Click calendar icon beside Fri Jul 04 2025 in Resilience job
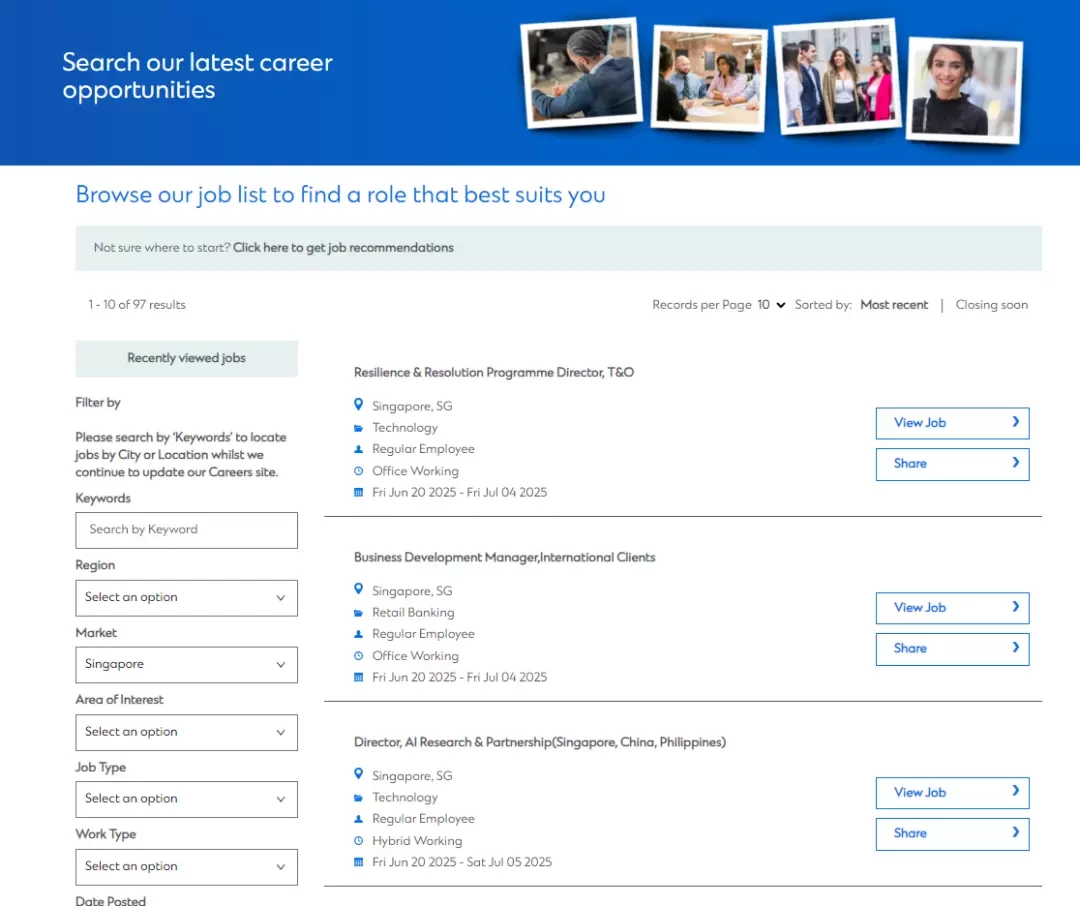1080x906 pixels. (358, 493)
